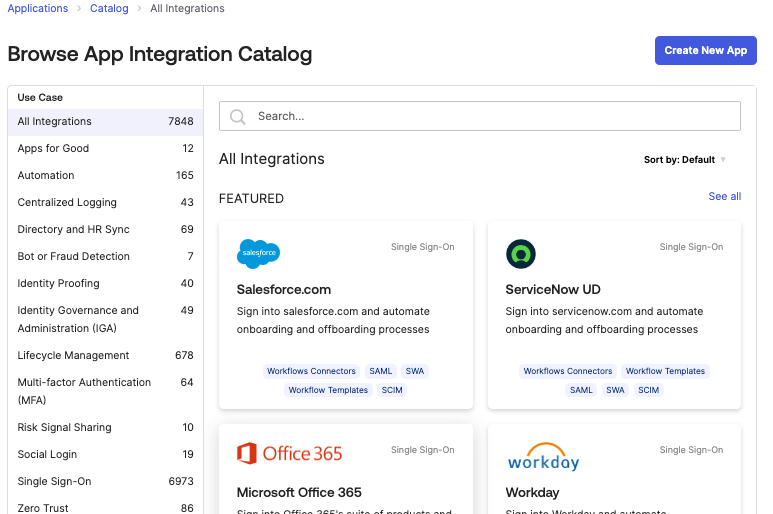Select the Automation category
The width and height of the screenshot is (773, 514).
(x=105, y=175)
